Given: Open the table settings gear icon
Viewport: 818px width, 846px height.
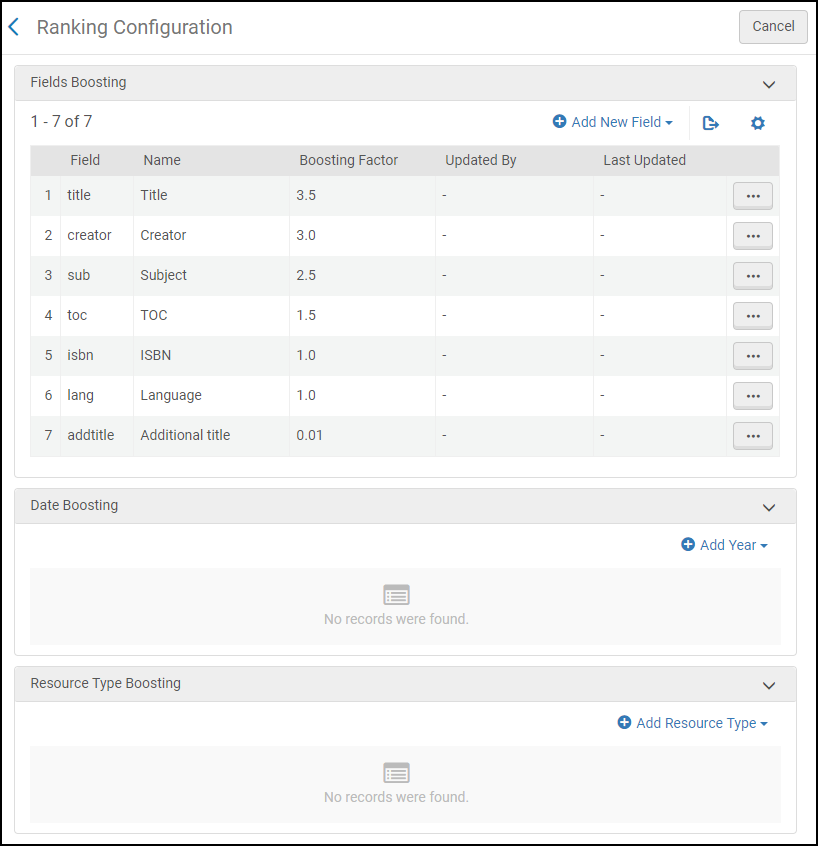Looking at the screenshot, I should 758,123.
